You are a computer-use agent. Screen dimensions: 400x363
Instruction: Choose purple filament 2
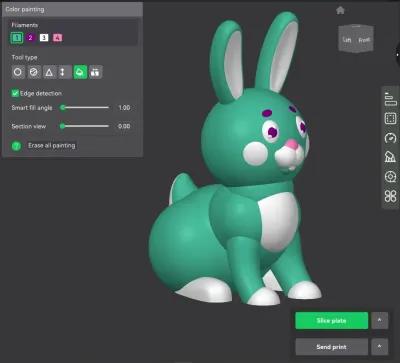pyautogui.click(x=30, y=38)
